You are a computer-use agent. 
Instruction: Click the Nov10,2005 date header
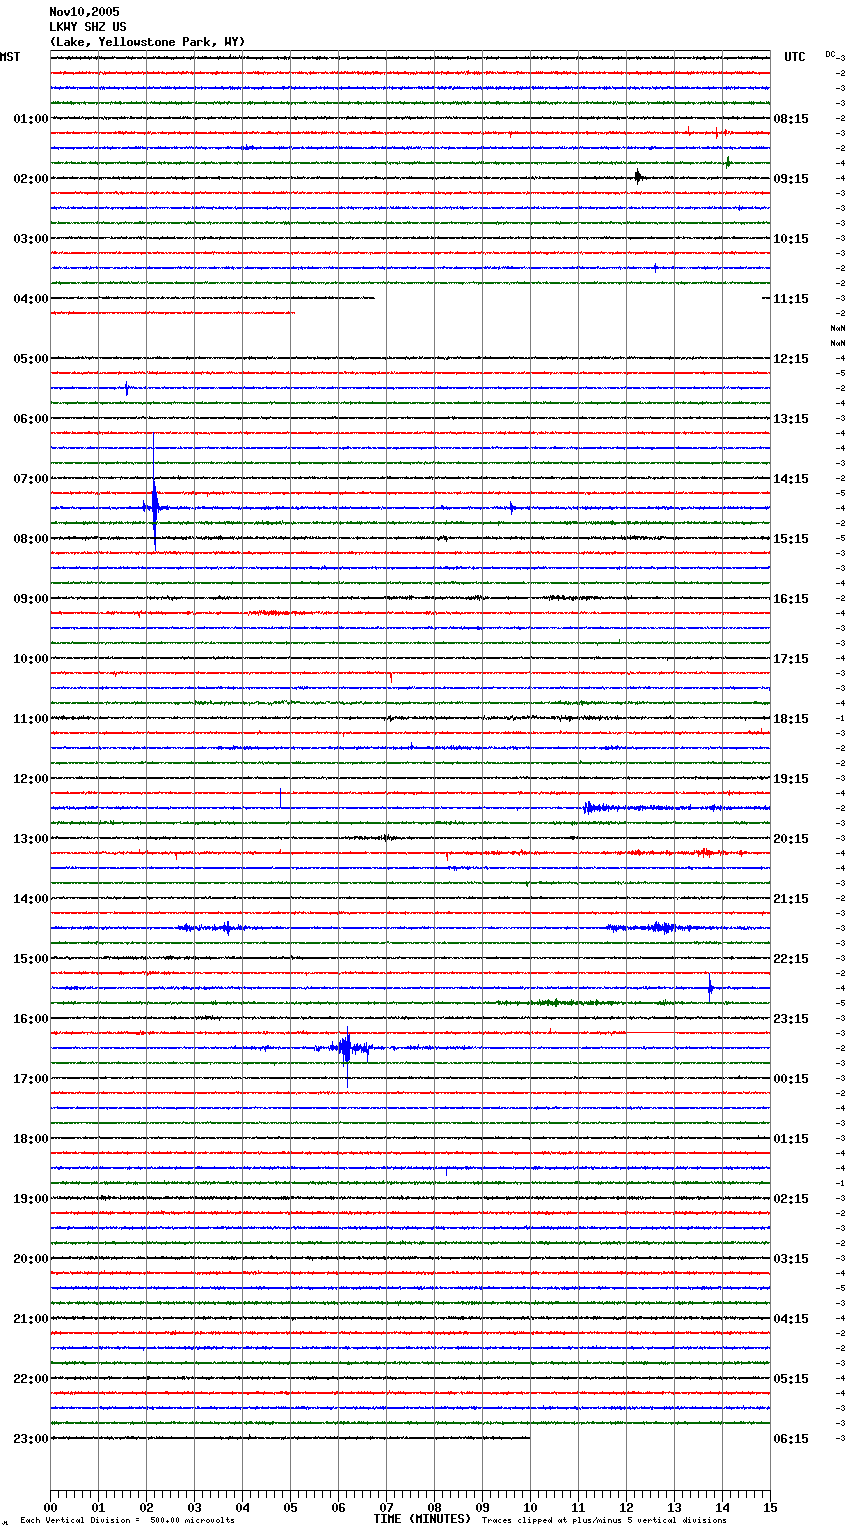(x=84, y=12)
